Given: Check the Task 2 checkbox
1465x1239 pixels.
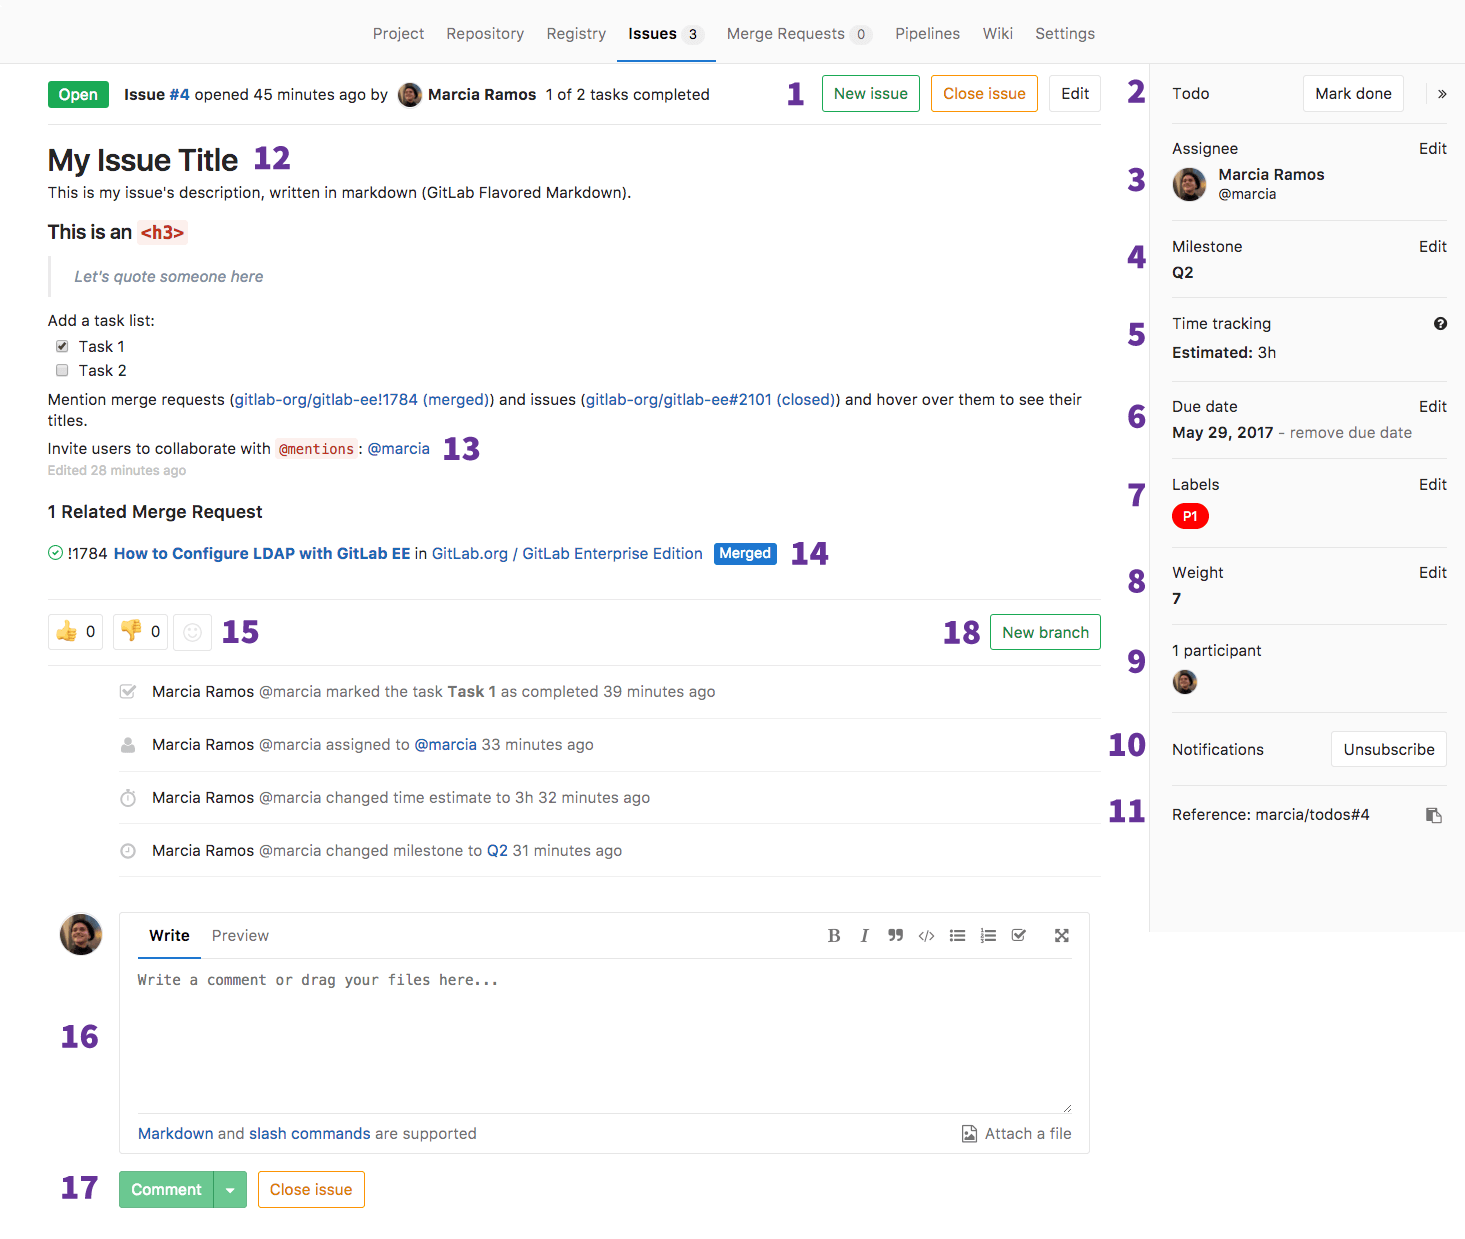Looking at the screenshot, I should 61,370.
